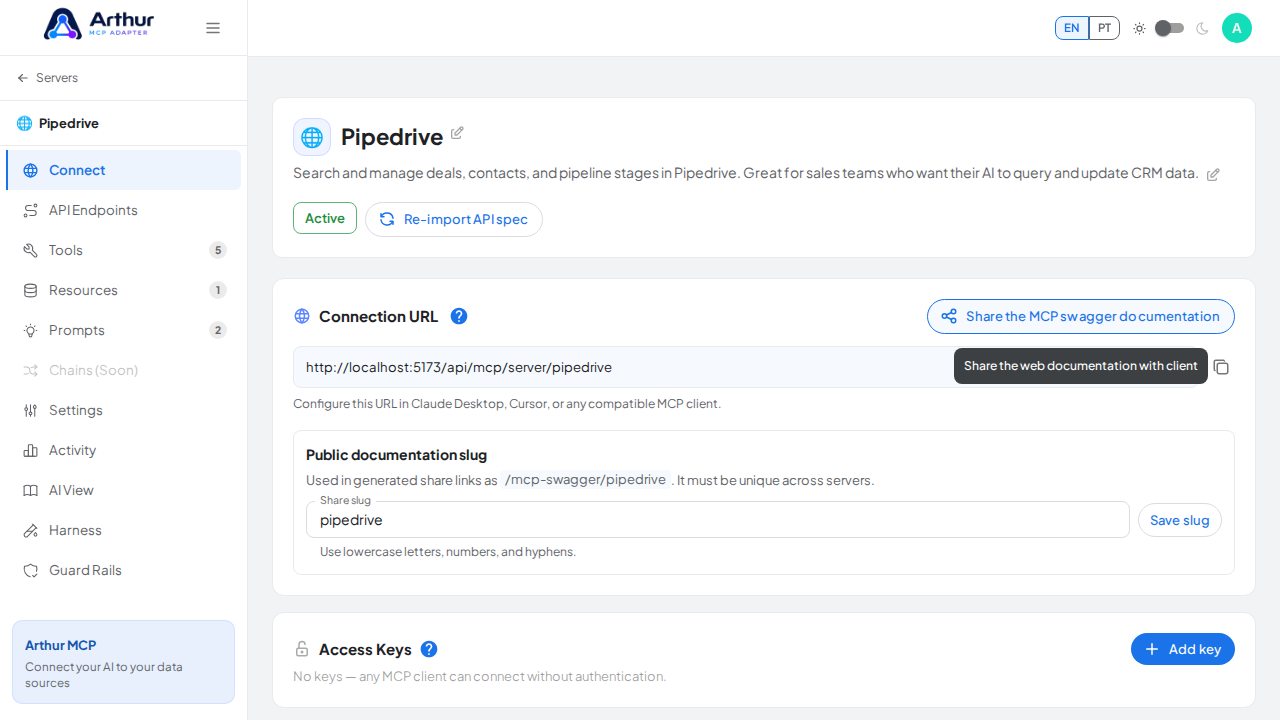Click the Tools count badge showing 5
Image resolution: width=1280 pixels, height=720 pixels.
[218, 250]
